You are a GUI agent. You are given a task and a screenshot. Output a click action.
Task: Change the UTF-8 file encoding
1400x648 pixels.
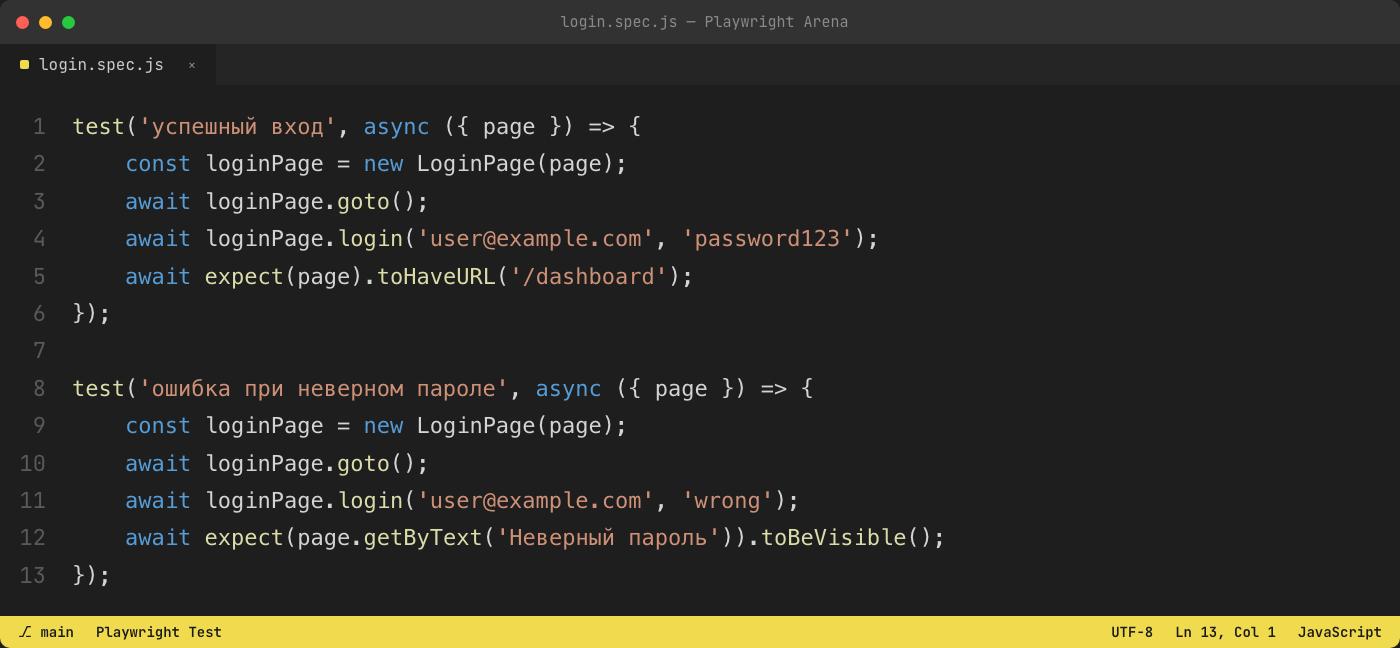(1132, 632)
